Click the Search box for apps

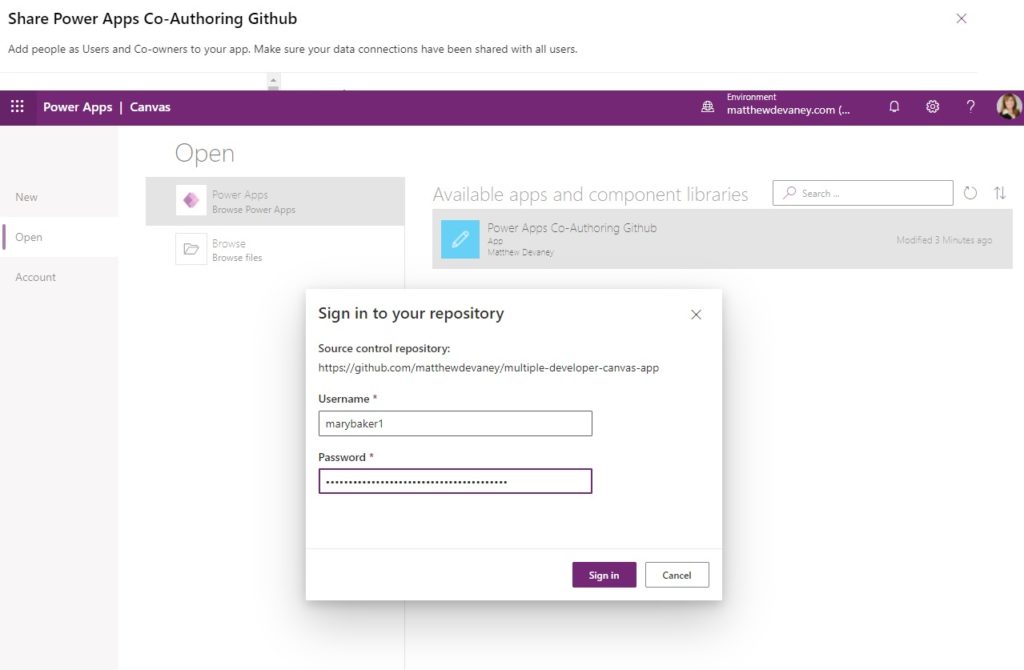pyautogui.click(x=862, y=192)
